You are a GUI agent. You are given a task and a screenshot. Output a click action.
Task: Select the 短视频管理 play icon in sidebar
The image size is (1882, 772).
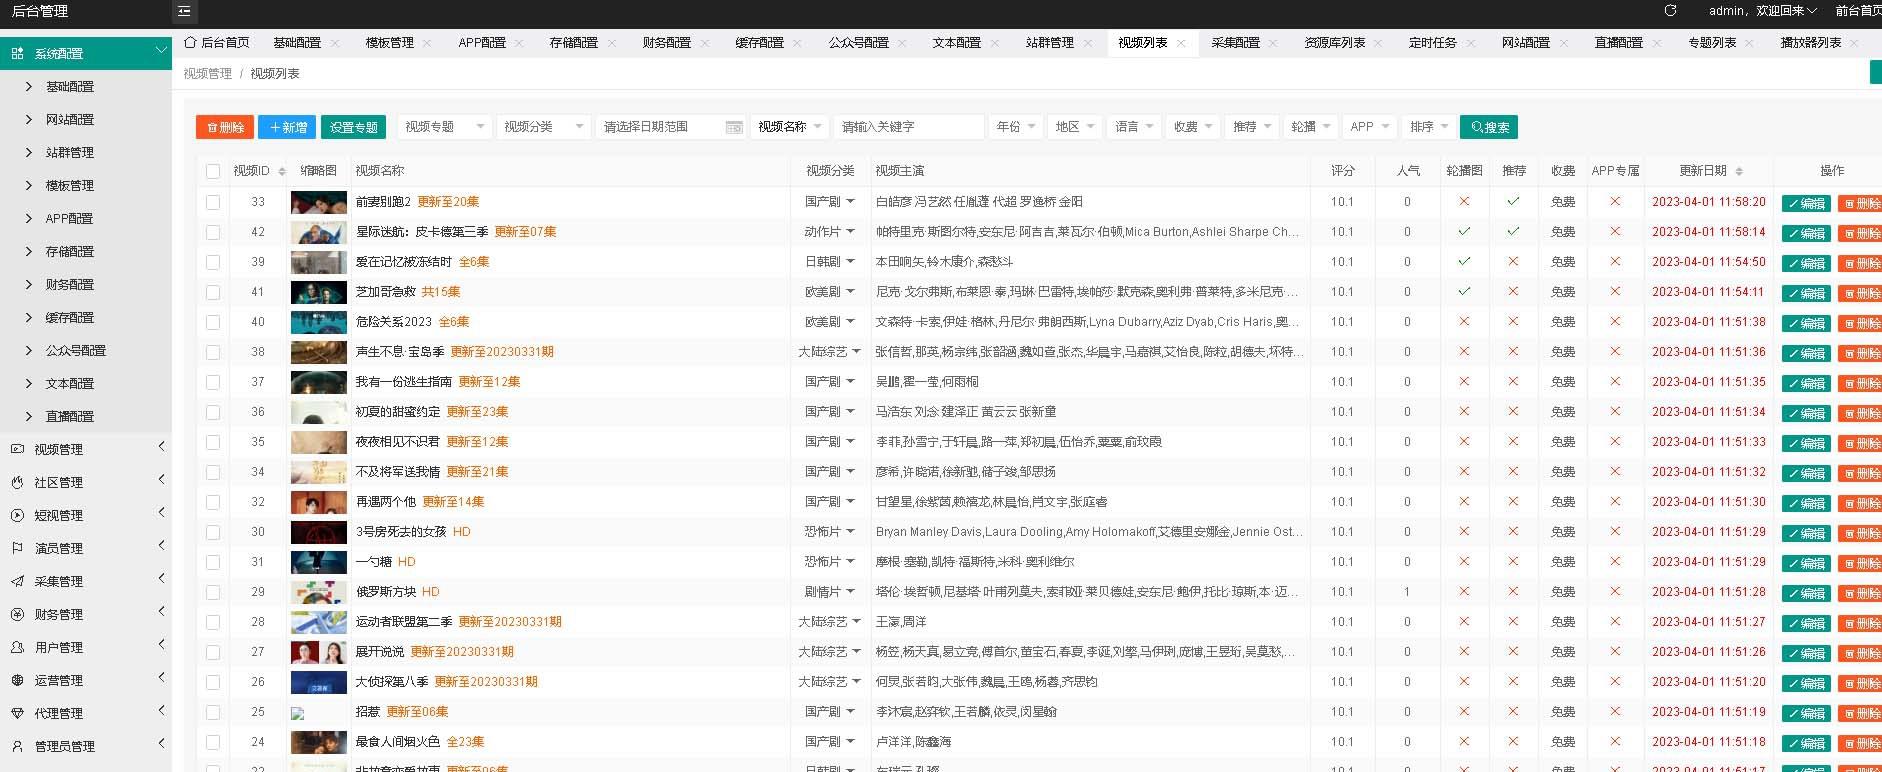point(17,515)
